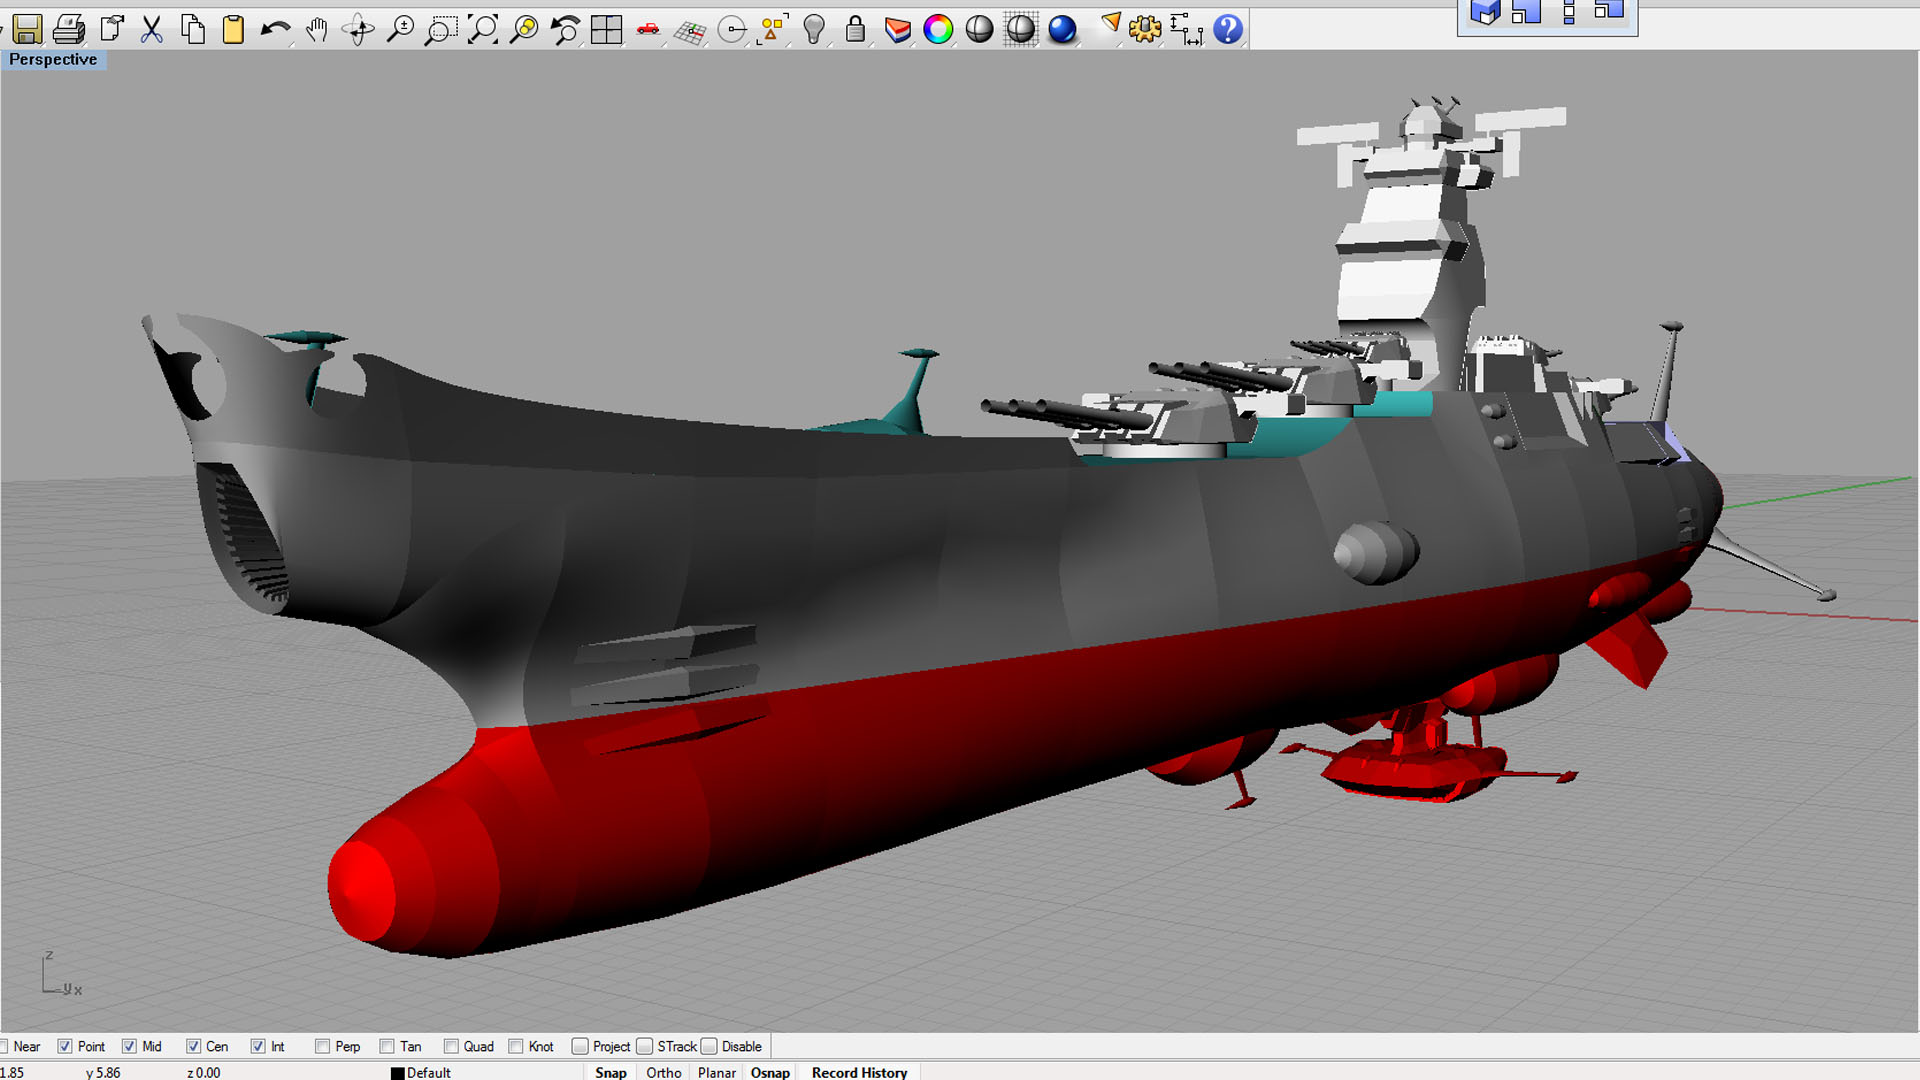
Task: Toggle Planar in the status bar
Action: click(717, 1072)
